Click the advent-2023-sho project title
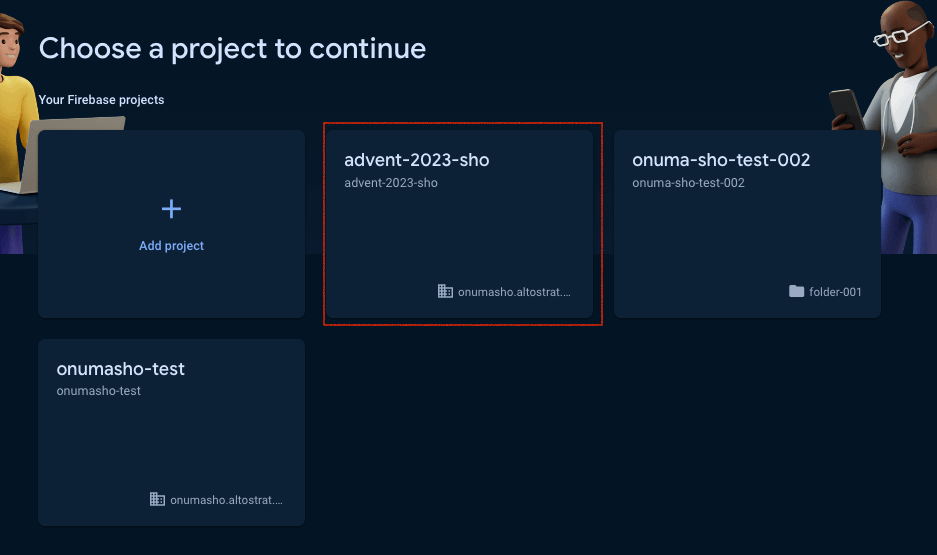 click(417, 160)
